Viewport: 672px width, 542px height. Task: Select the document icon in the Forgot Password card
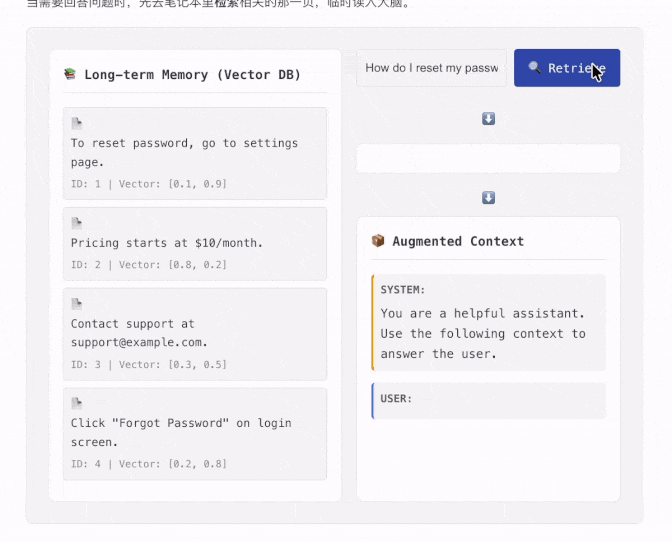coord(77,403)
